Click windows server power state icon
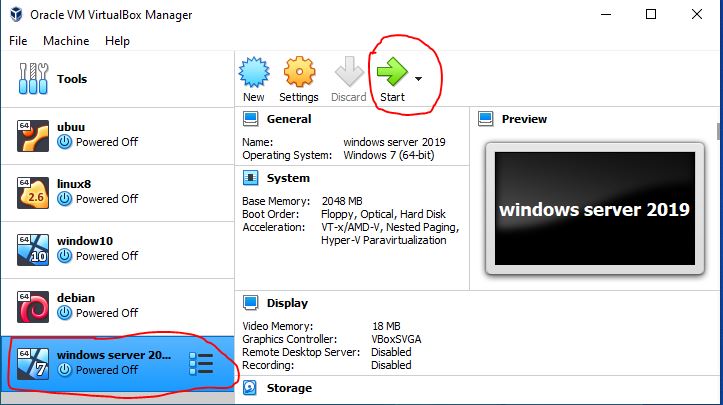 click(65, 370)
